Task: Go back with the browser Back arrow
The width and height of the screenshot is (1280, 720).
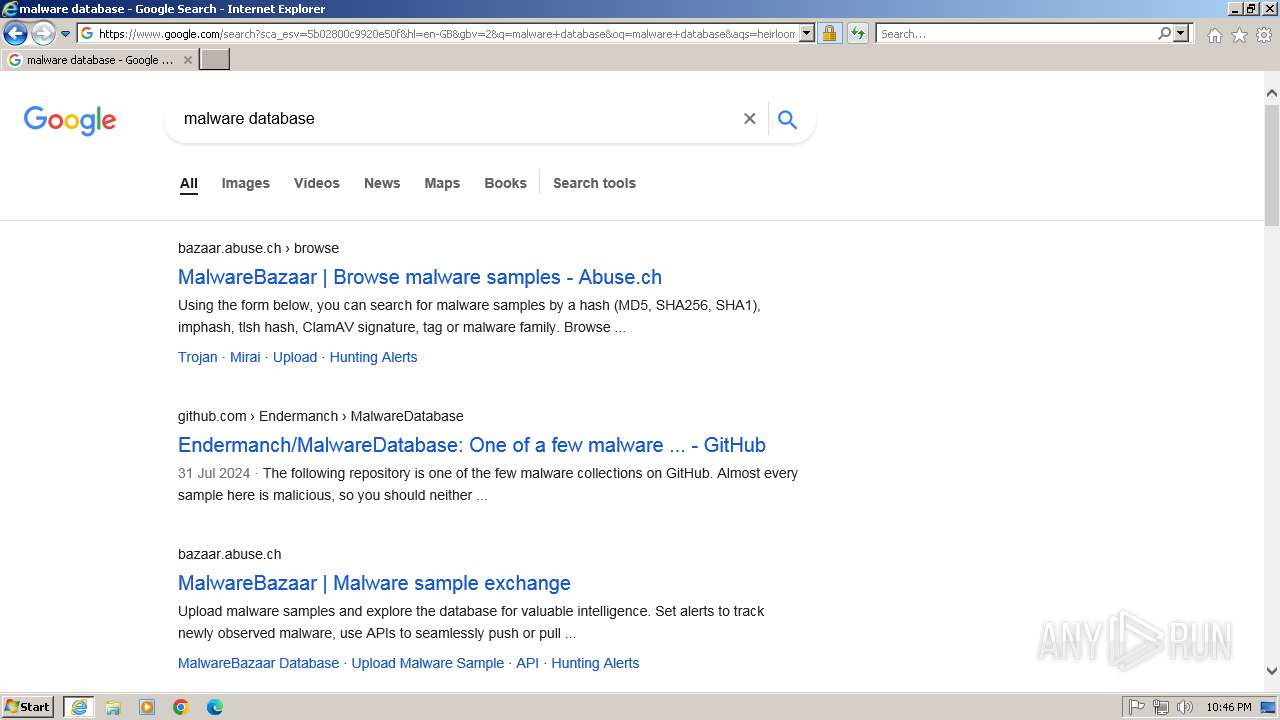Action: pyautogui.click(x=15, y=34)
